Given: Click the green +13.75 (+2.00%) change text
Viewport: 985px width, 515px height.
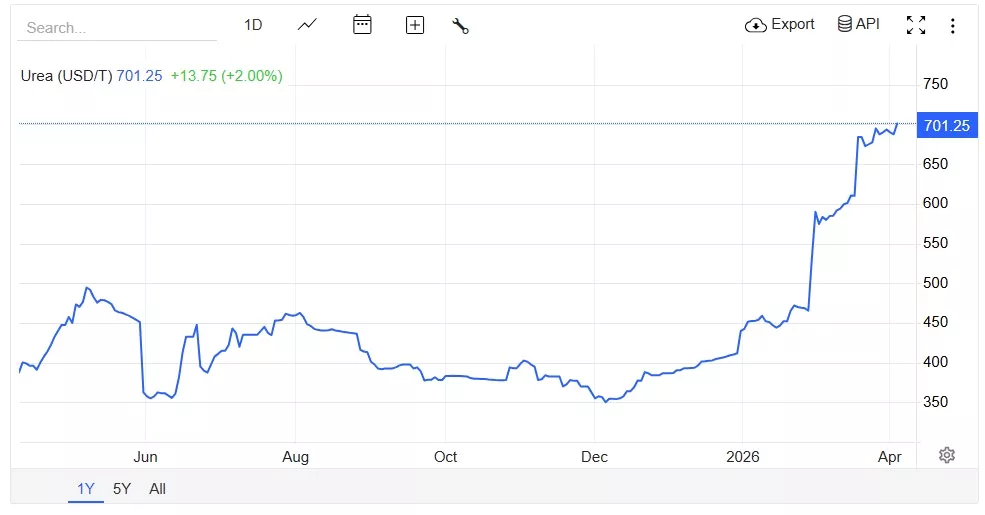Looking at the screenshot, I should 227,76.
